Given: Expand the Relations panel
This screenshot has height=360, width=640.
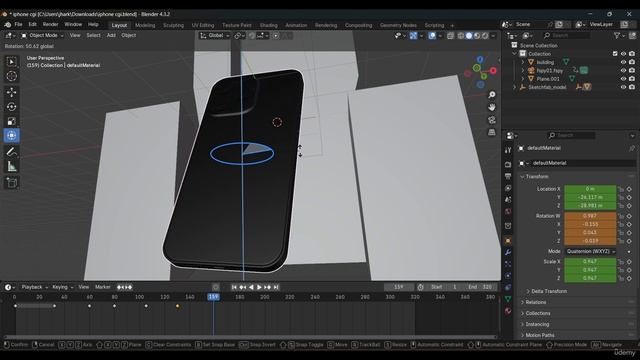Looking at the screenshot, I should 535,302.
